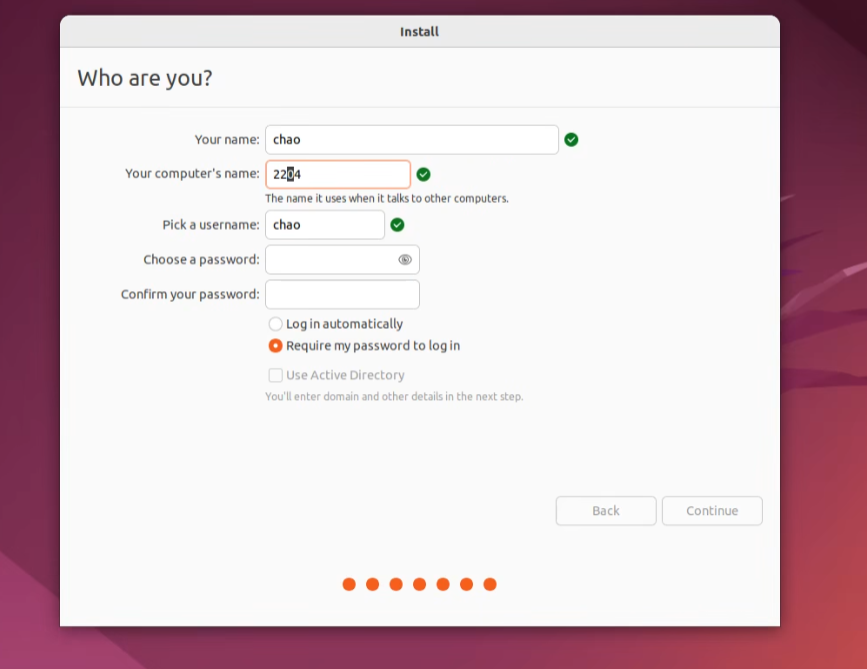Image resolution: width=867 pixels, height=669 pixels.
Task: Click the hint about talking to other computers
Action: click(x=387, y=198)
